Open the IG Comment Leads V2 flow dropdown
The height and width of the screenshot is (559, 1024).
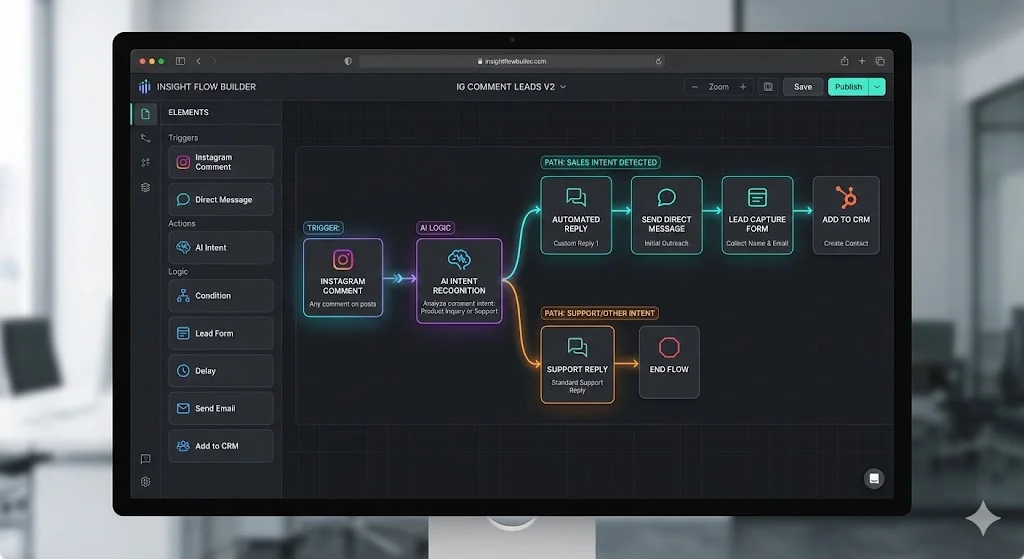pyautogui.click(x=511, y=87)
